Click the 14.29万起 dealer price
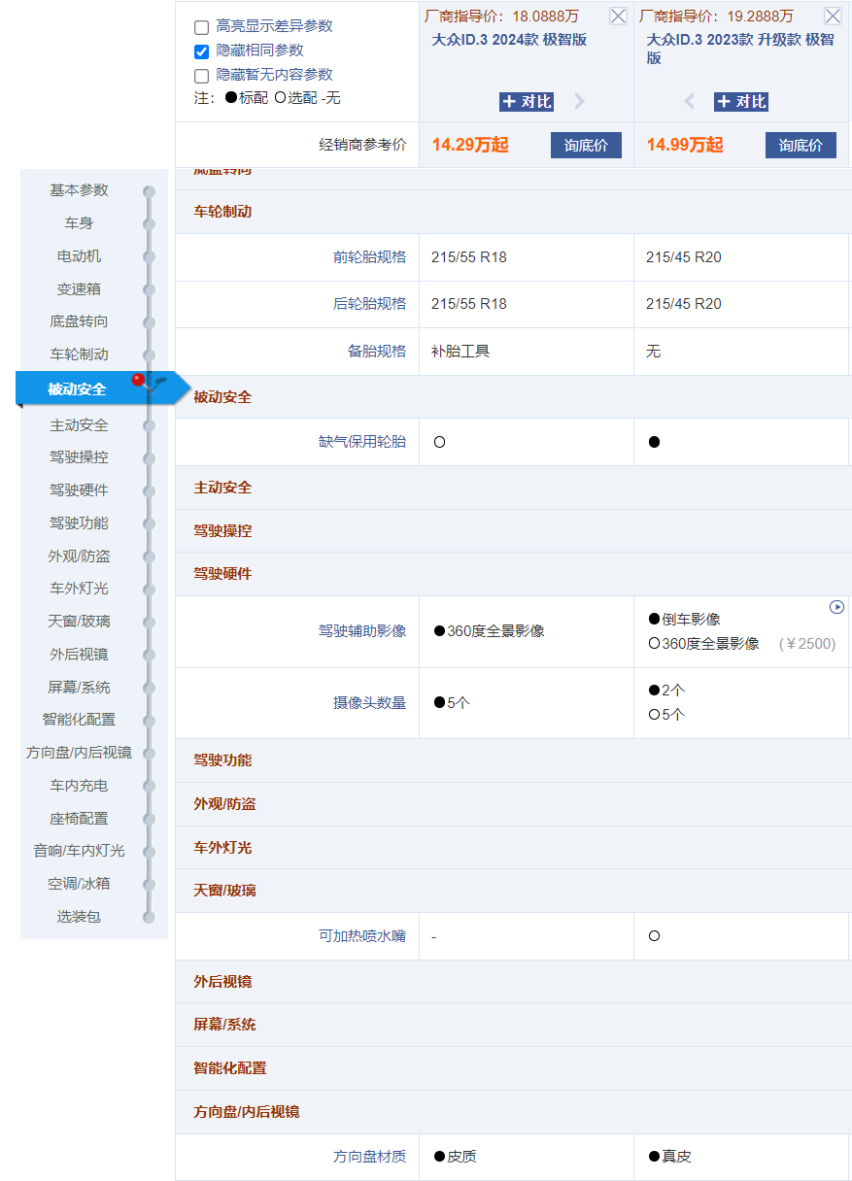The image size is (852, 1181). (470, 145)
